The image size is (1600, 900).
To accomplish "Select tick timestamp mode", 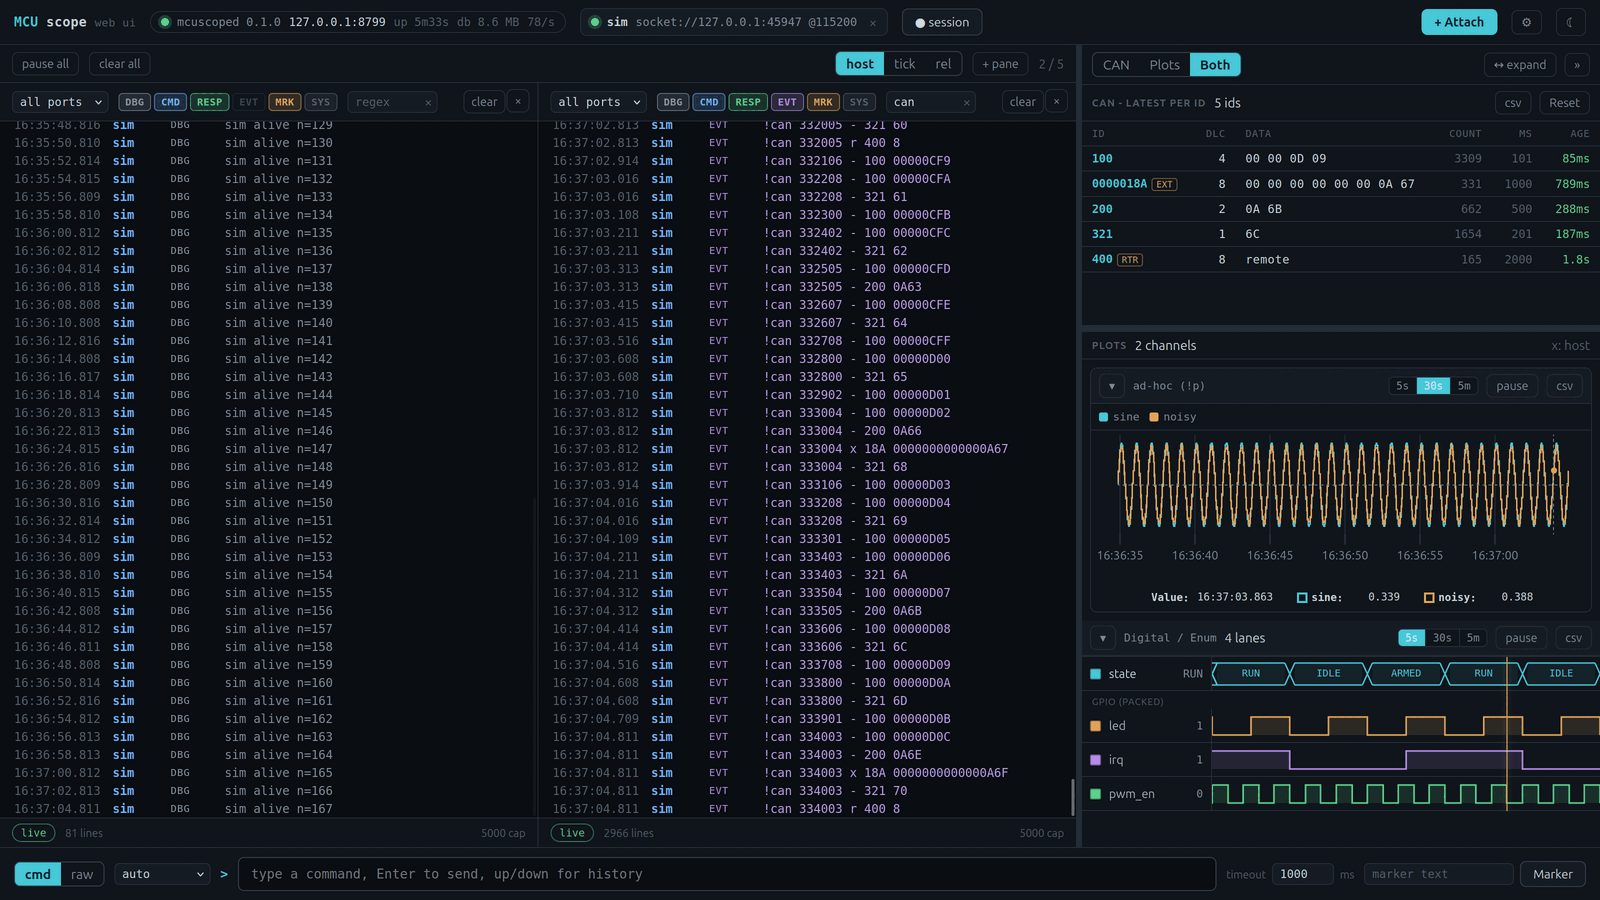I will 904,64.
